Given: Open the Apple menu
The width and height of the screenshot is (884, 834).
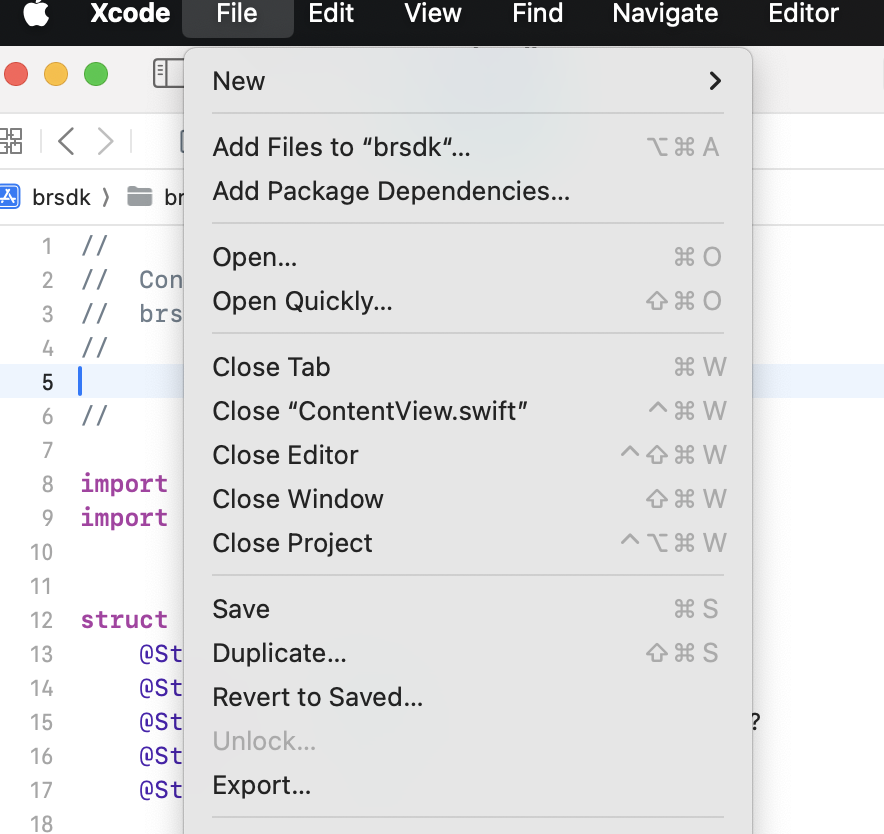Looking at the screenshot, I should tap(36, 12).
